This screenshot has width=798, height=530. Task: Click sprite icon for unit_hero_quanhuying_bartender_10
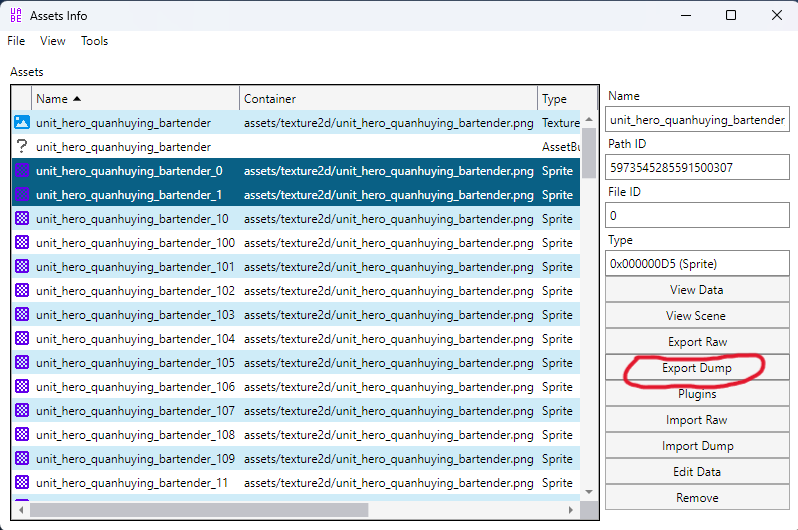pyautogui.click(x=22, y=219)
